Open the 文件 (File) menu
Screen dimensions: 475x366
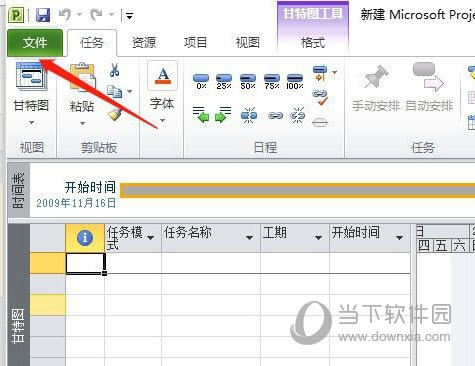(35, 43)
